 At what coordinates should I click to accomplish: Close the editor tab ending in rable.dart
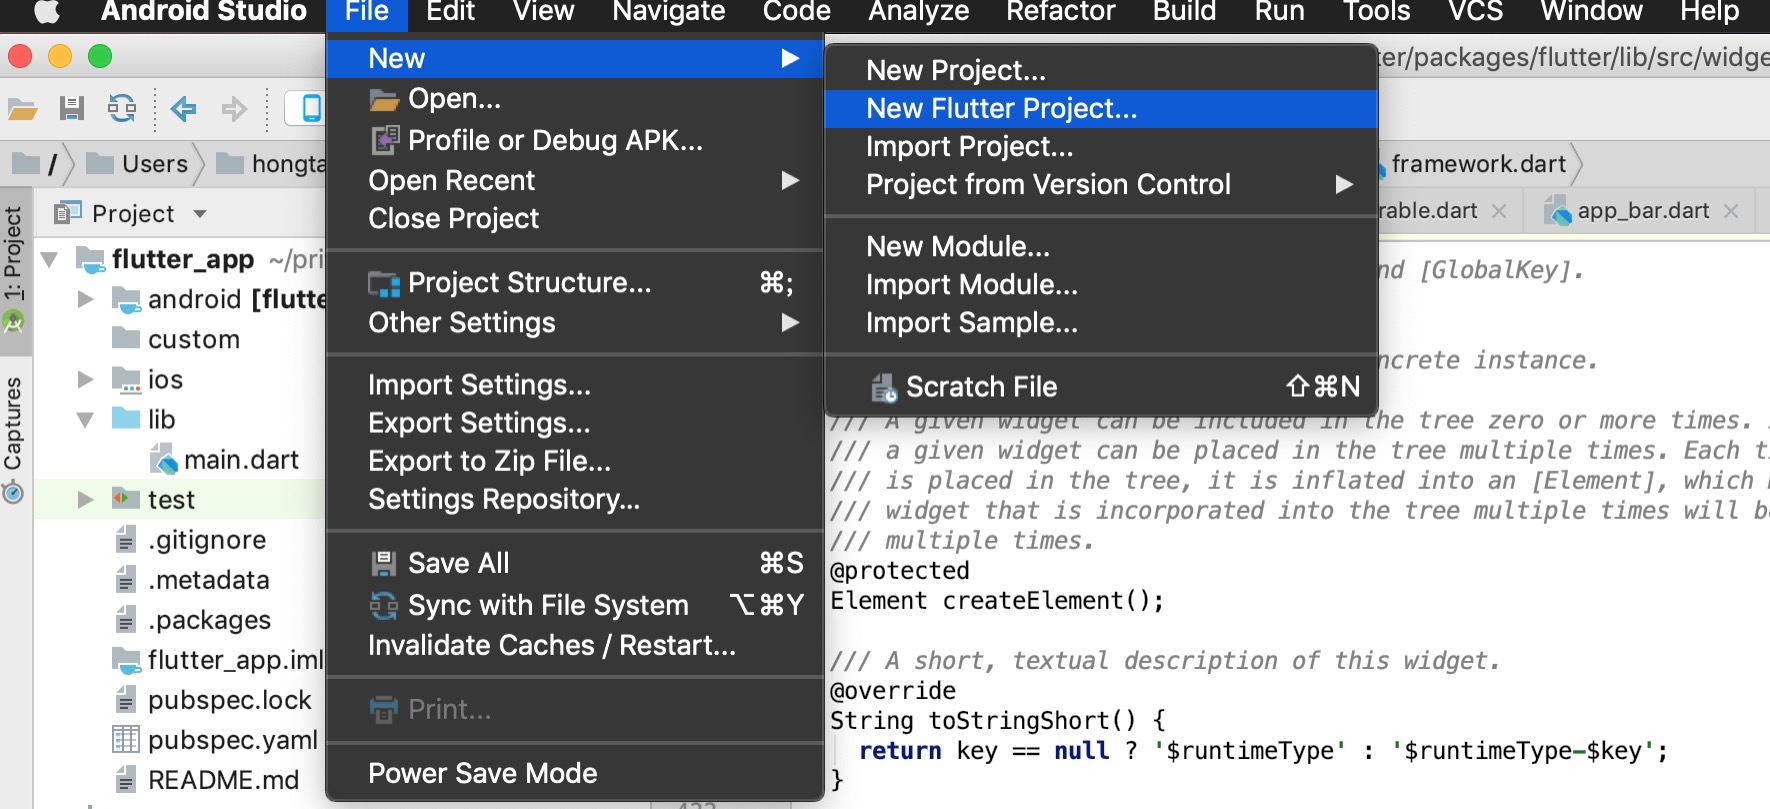click(x=1499, y=211)
